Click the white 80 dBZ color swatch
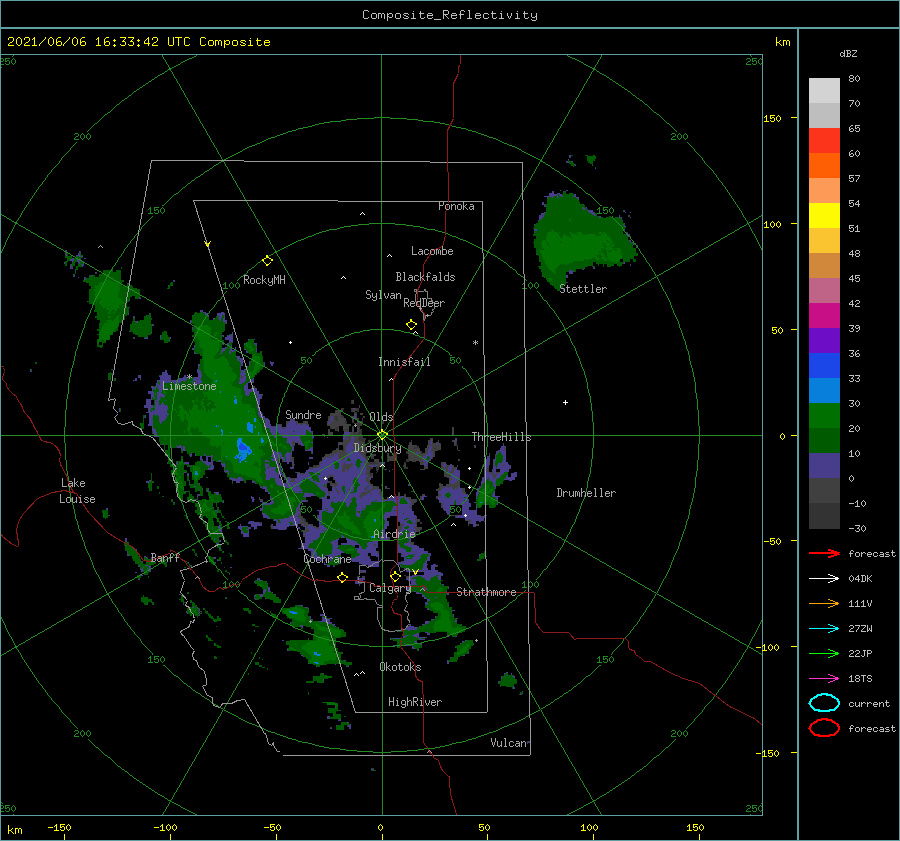This screenshot has height=841, width=900. point(824,90)
